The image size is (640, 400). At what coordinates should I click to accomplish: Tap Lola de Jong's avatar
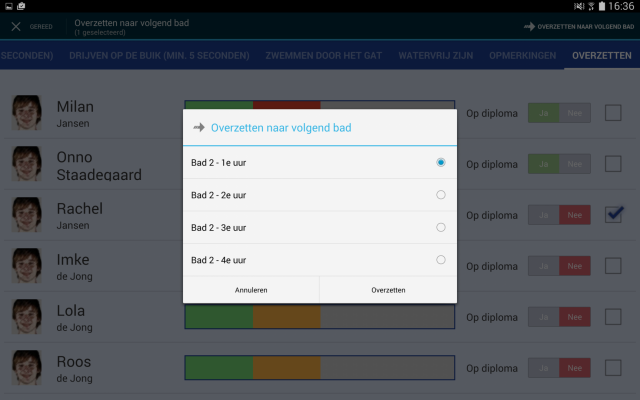tap(26, 316)
